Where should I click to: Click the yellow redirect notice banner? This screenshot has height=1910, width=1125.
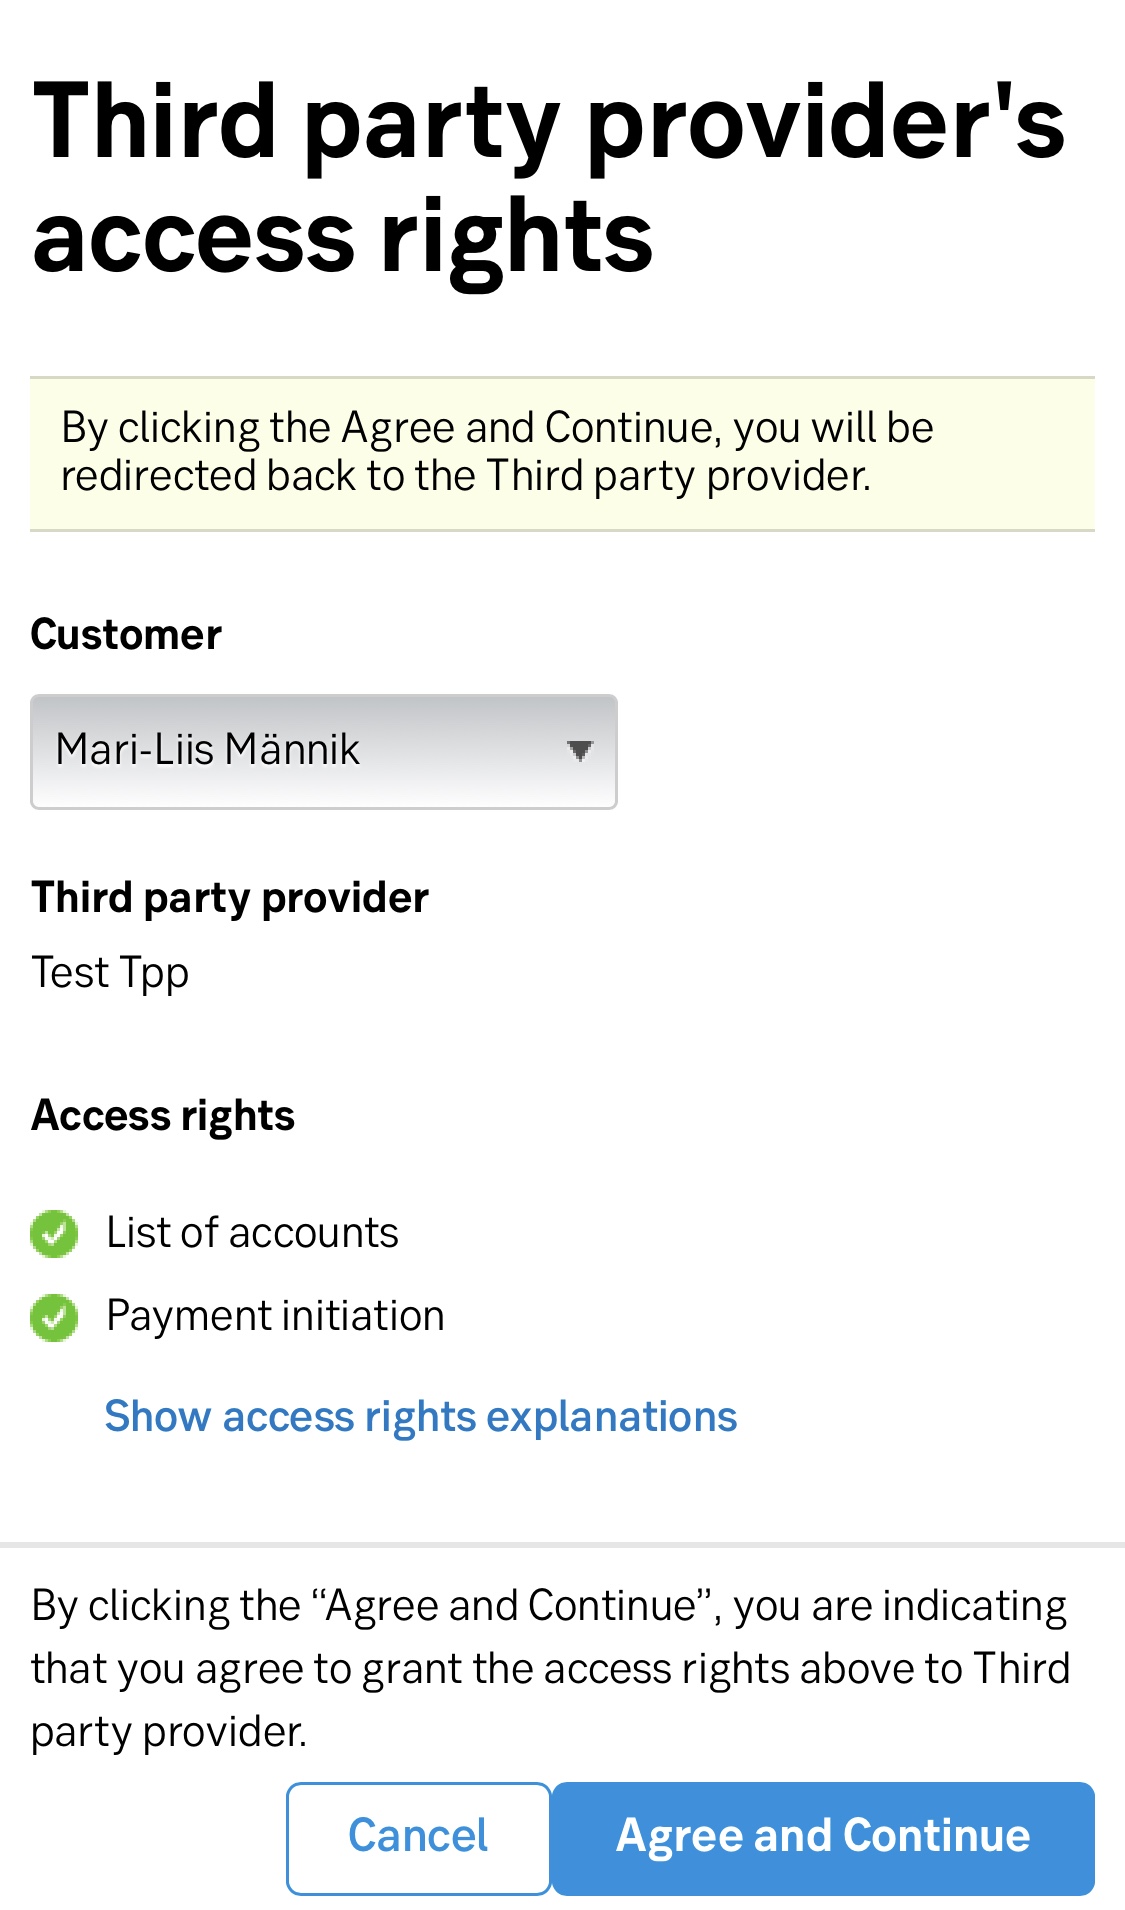[562, 454]
